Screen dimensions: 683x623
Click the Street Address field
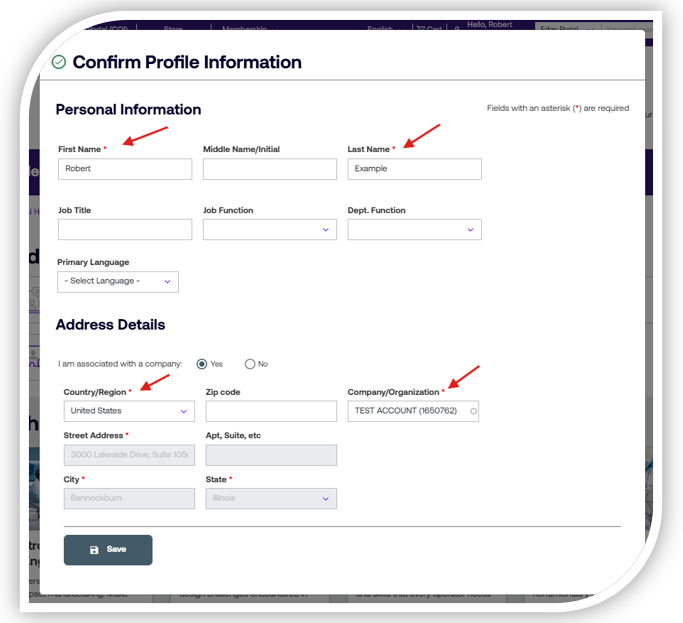point(128,455)
